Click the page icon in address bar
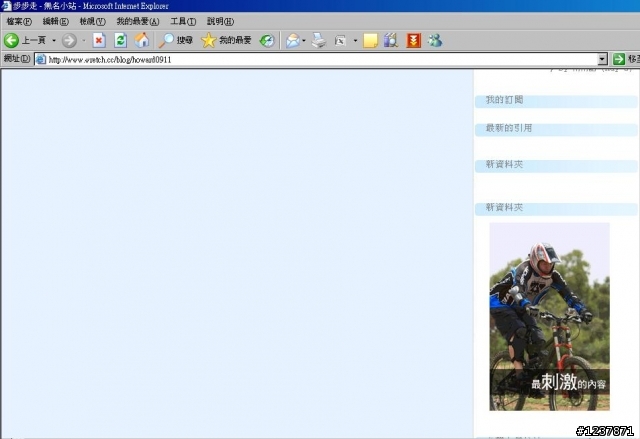The width and height of the screenshot is (640, 439). [41, 60]
